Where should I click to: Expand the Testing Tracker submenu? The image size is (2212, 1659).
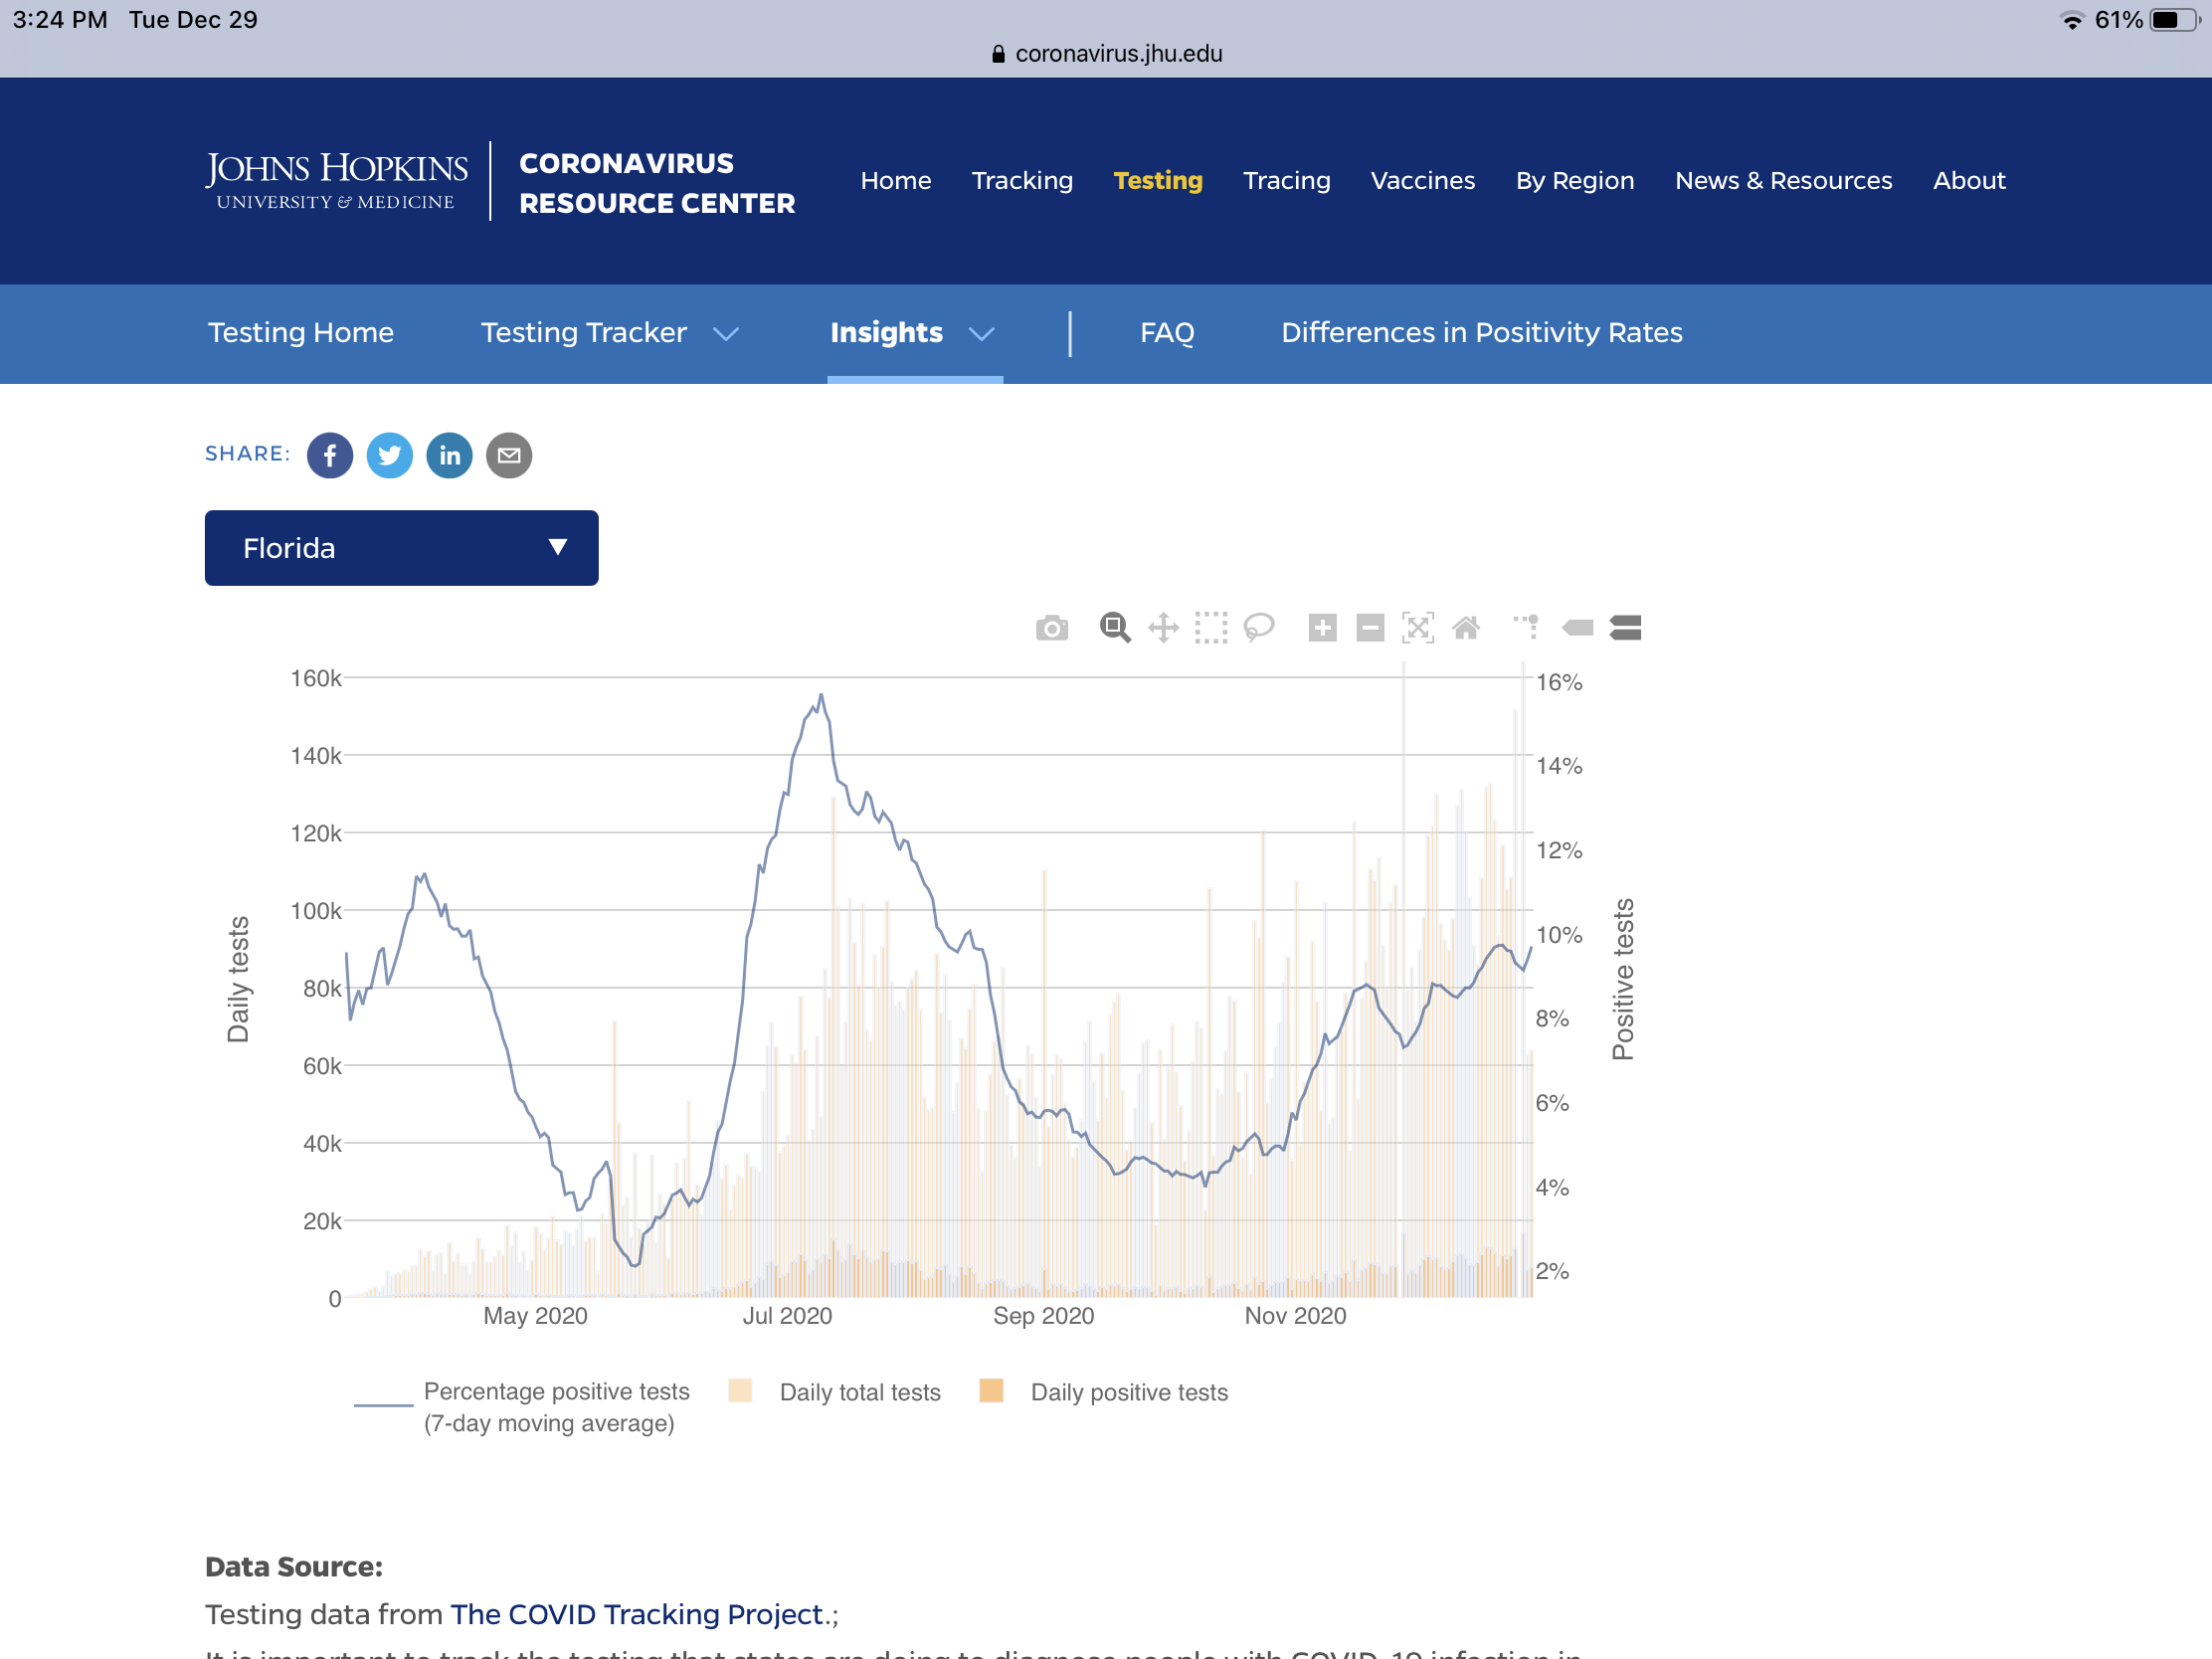point(726,334)
